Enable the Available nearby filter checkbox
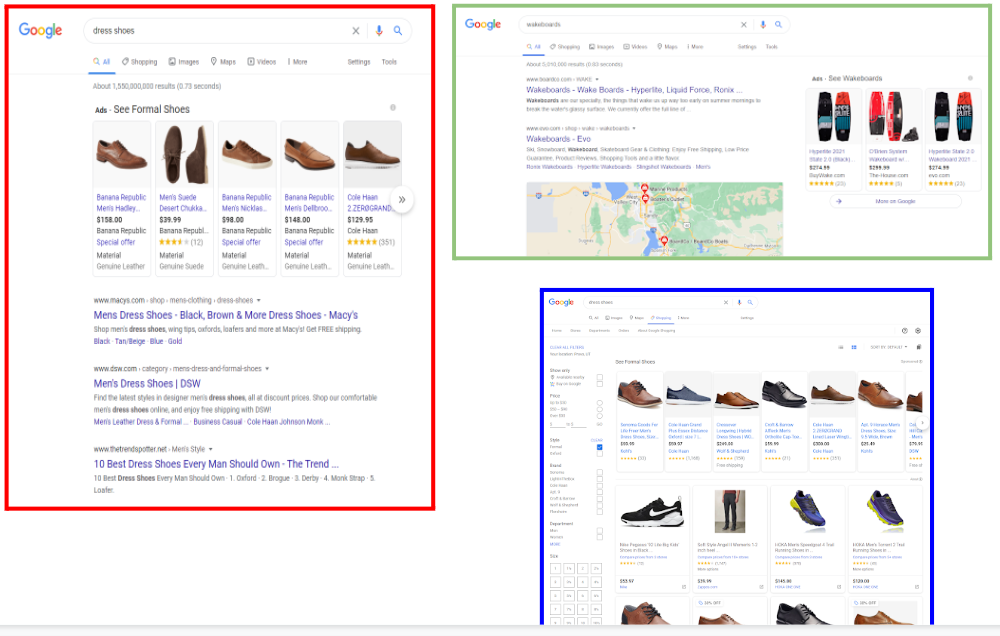Image resolution: width=1000 pixels, height=636 pixels. 599,377
